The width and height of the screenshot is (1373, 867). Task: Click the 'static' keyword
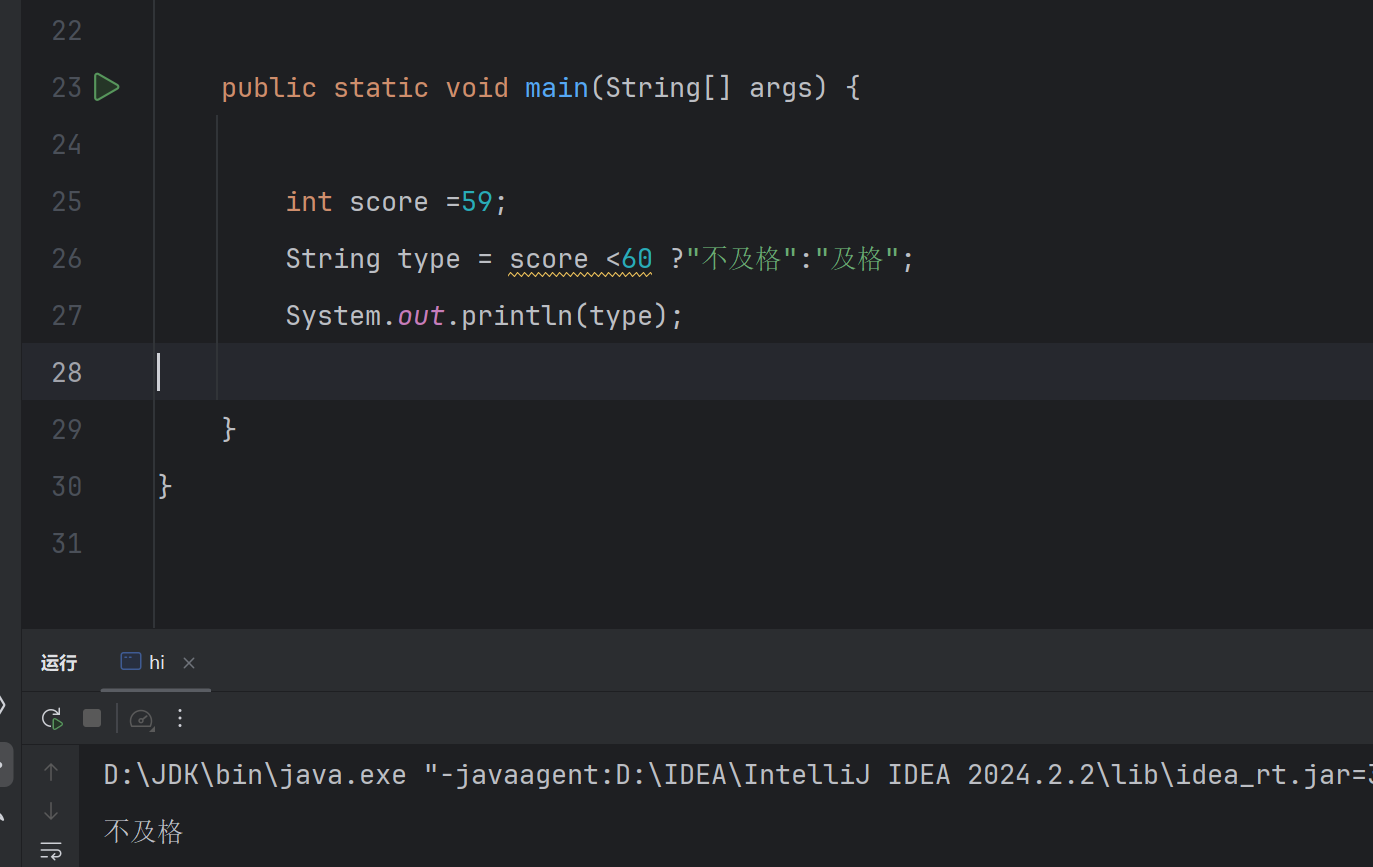point(381,88)
